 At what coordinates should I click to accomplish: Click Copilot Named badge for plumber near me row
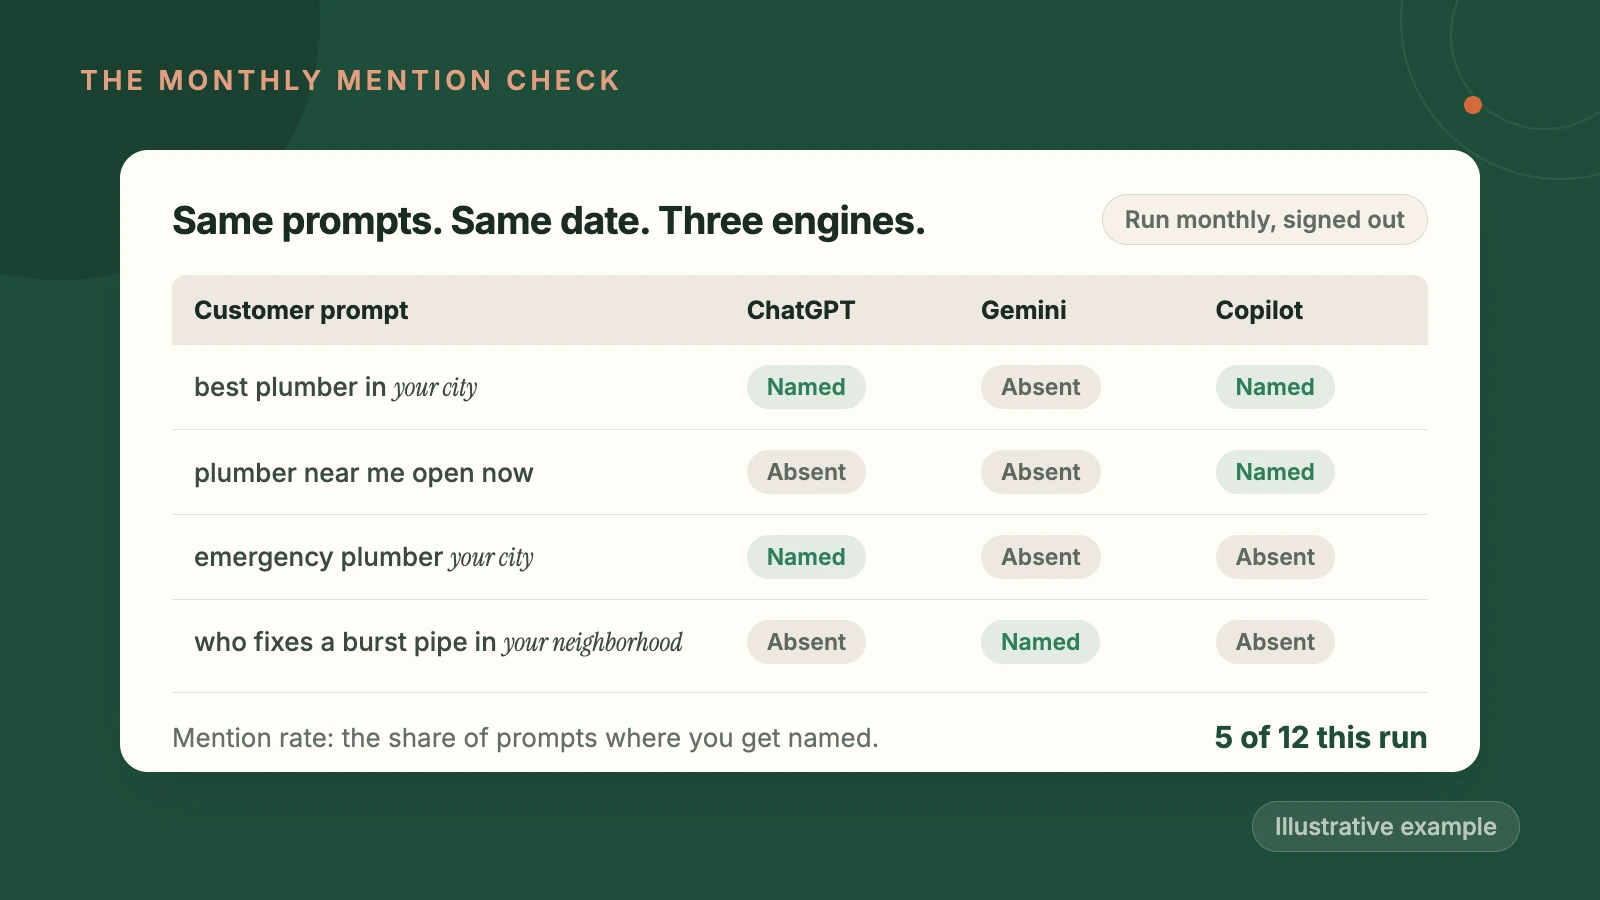(1275, 472)
